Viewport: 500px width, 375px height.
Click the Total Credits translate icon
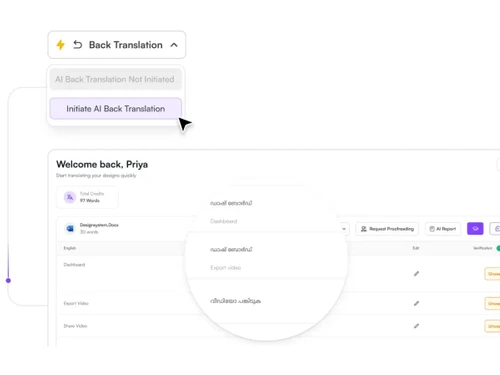70,197
